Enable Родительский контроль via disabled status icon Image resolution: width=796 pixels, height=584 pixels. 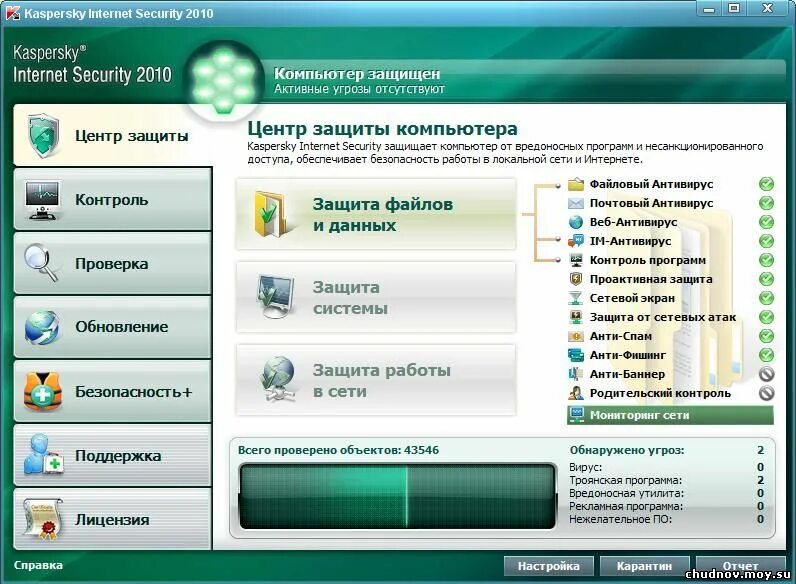click(x=767, y=393)
